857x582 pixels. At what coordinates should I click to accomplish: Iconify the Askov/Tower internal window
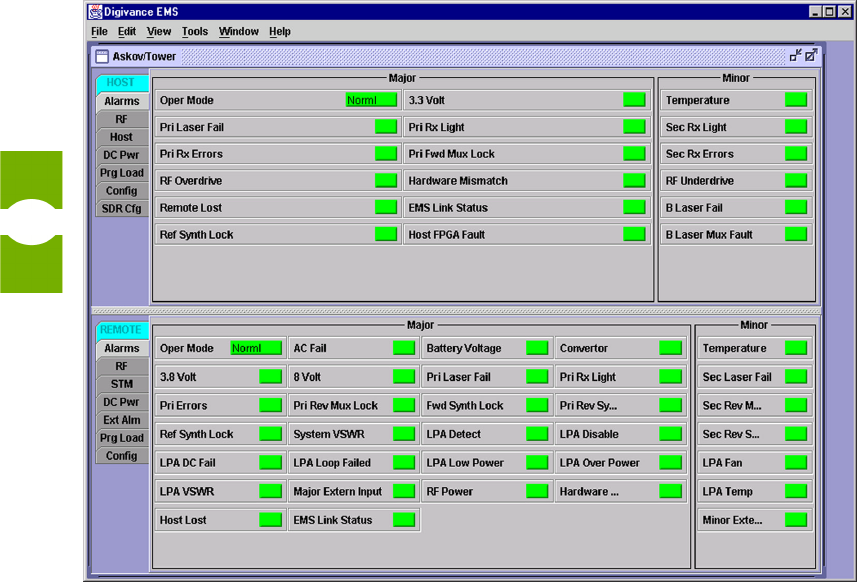tap(795, 55)
